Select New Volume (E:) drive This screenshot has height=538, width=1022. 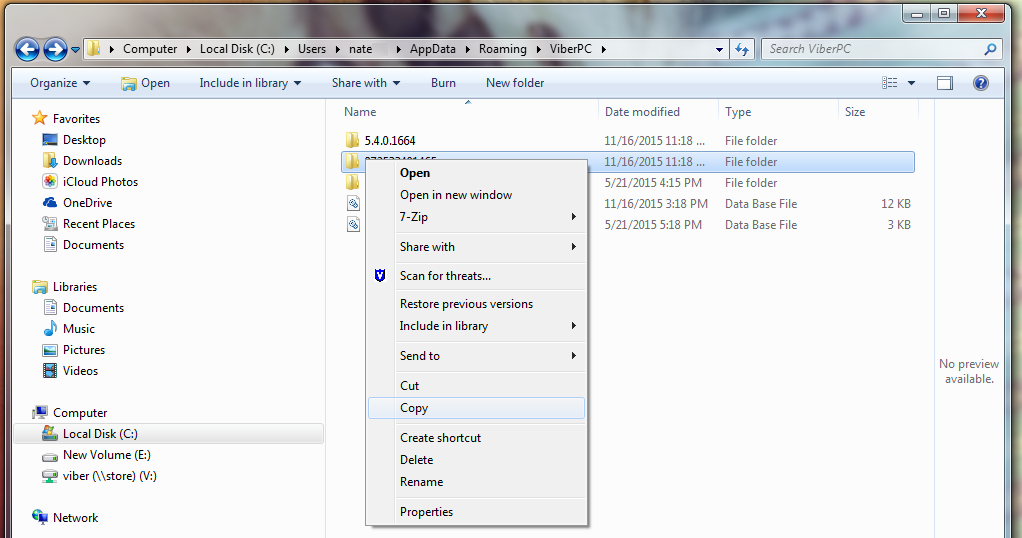click(106, 455)
